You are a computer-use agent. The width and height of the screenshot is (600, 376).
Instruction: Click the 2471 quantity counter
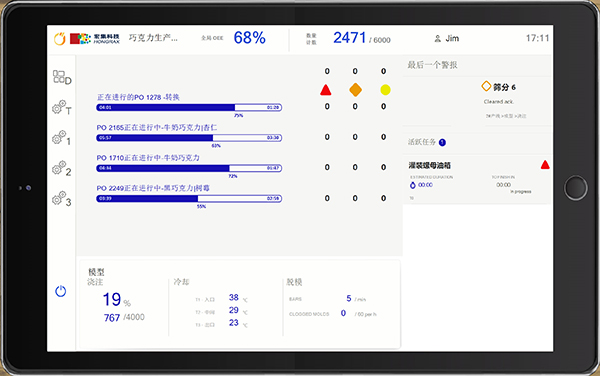[x=350, y=38]
